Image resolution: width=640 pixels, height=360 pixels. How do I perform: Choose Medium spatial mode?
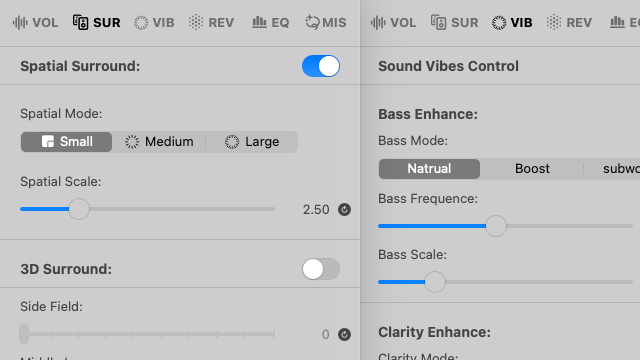coord(159,142)
